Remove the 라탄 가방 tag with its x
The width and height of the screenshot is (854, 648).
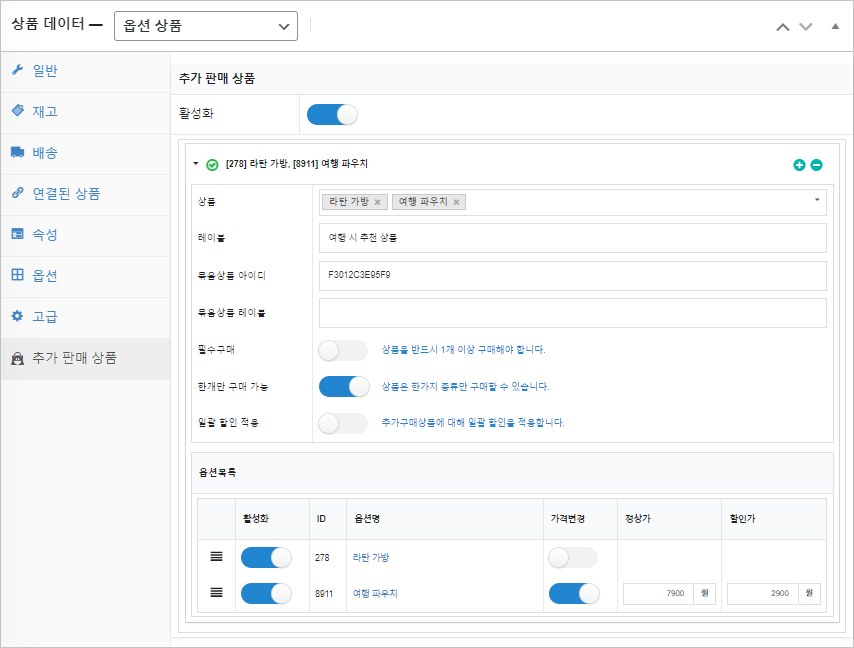click(377, 202)
